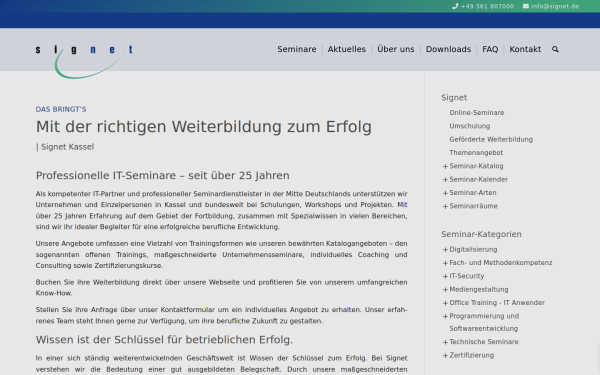The image size is (600, 375).
Task: Click heading Wissen ist der Schlüssel
Action: pyautogui.click(x=164, y=340)
